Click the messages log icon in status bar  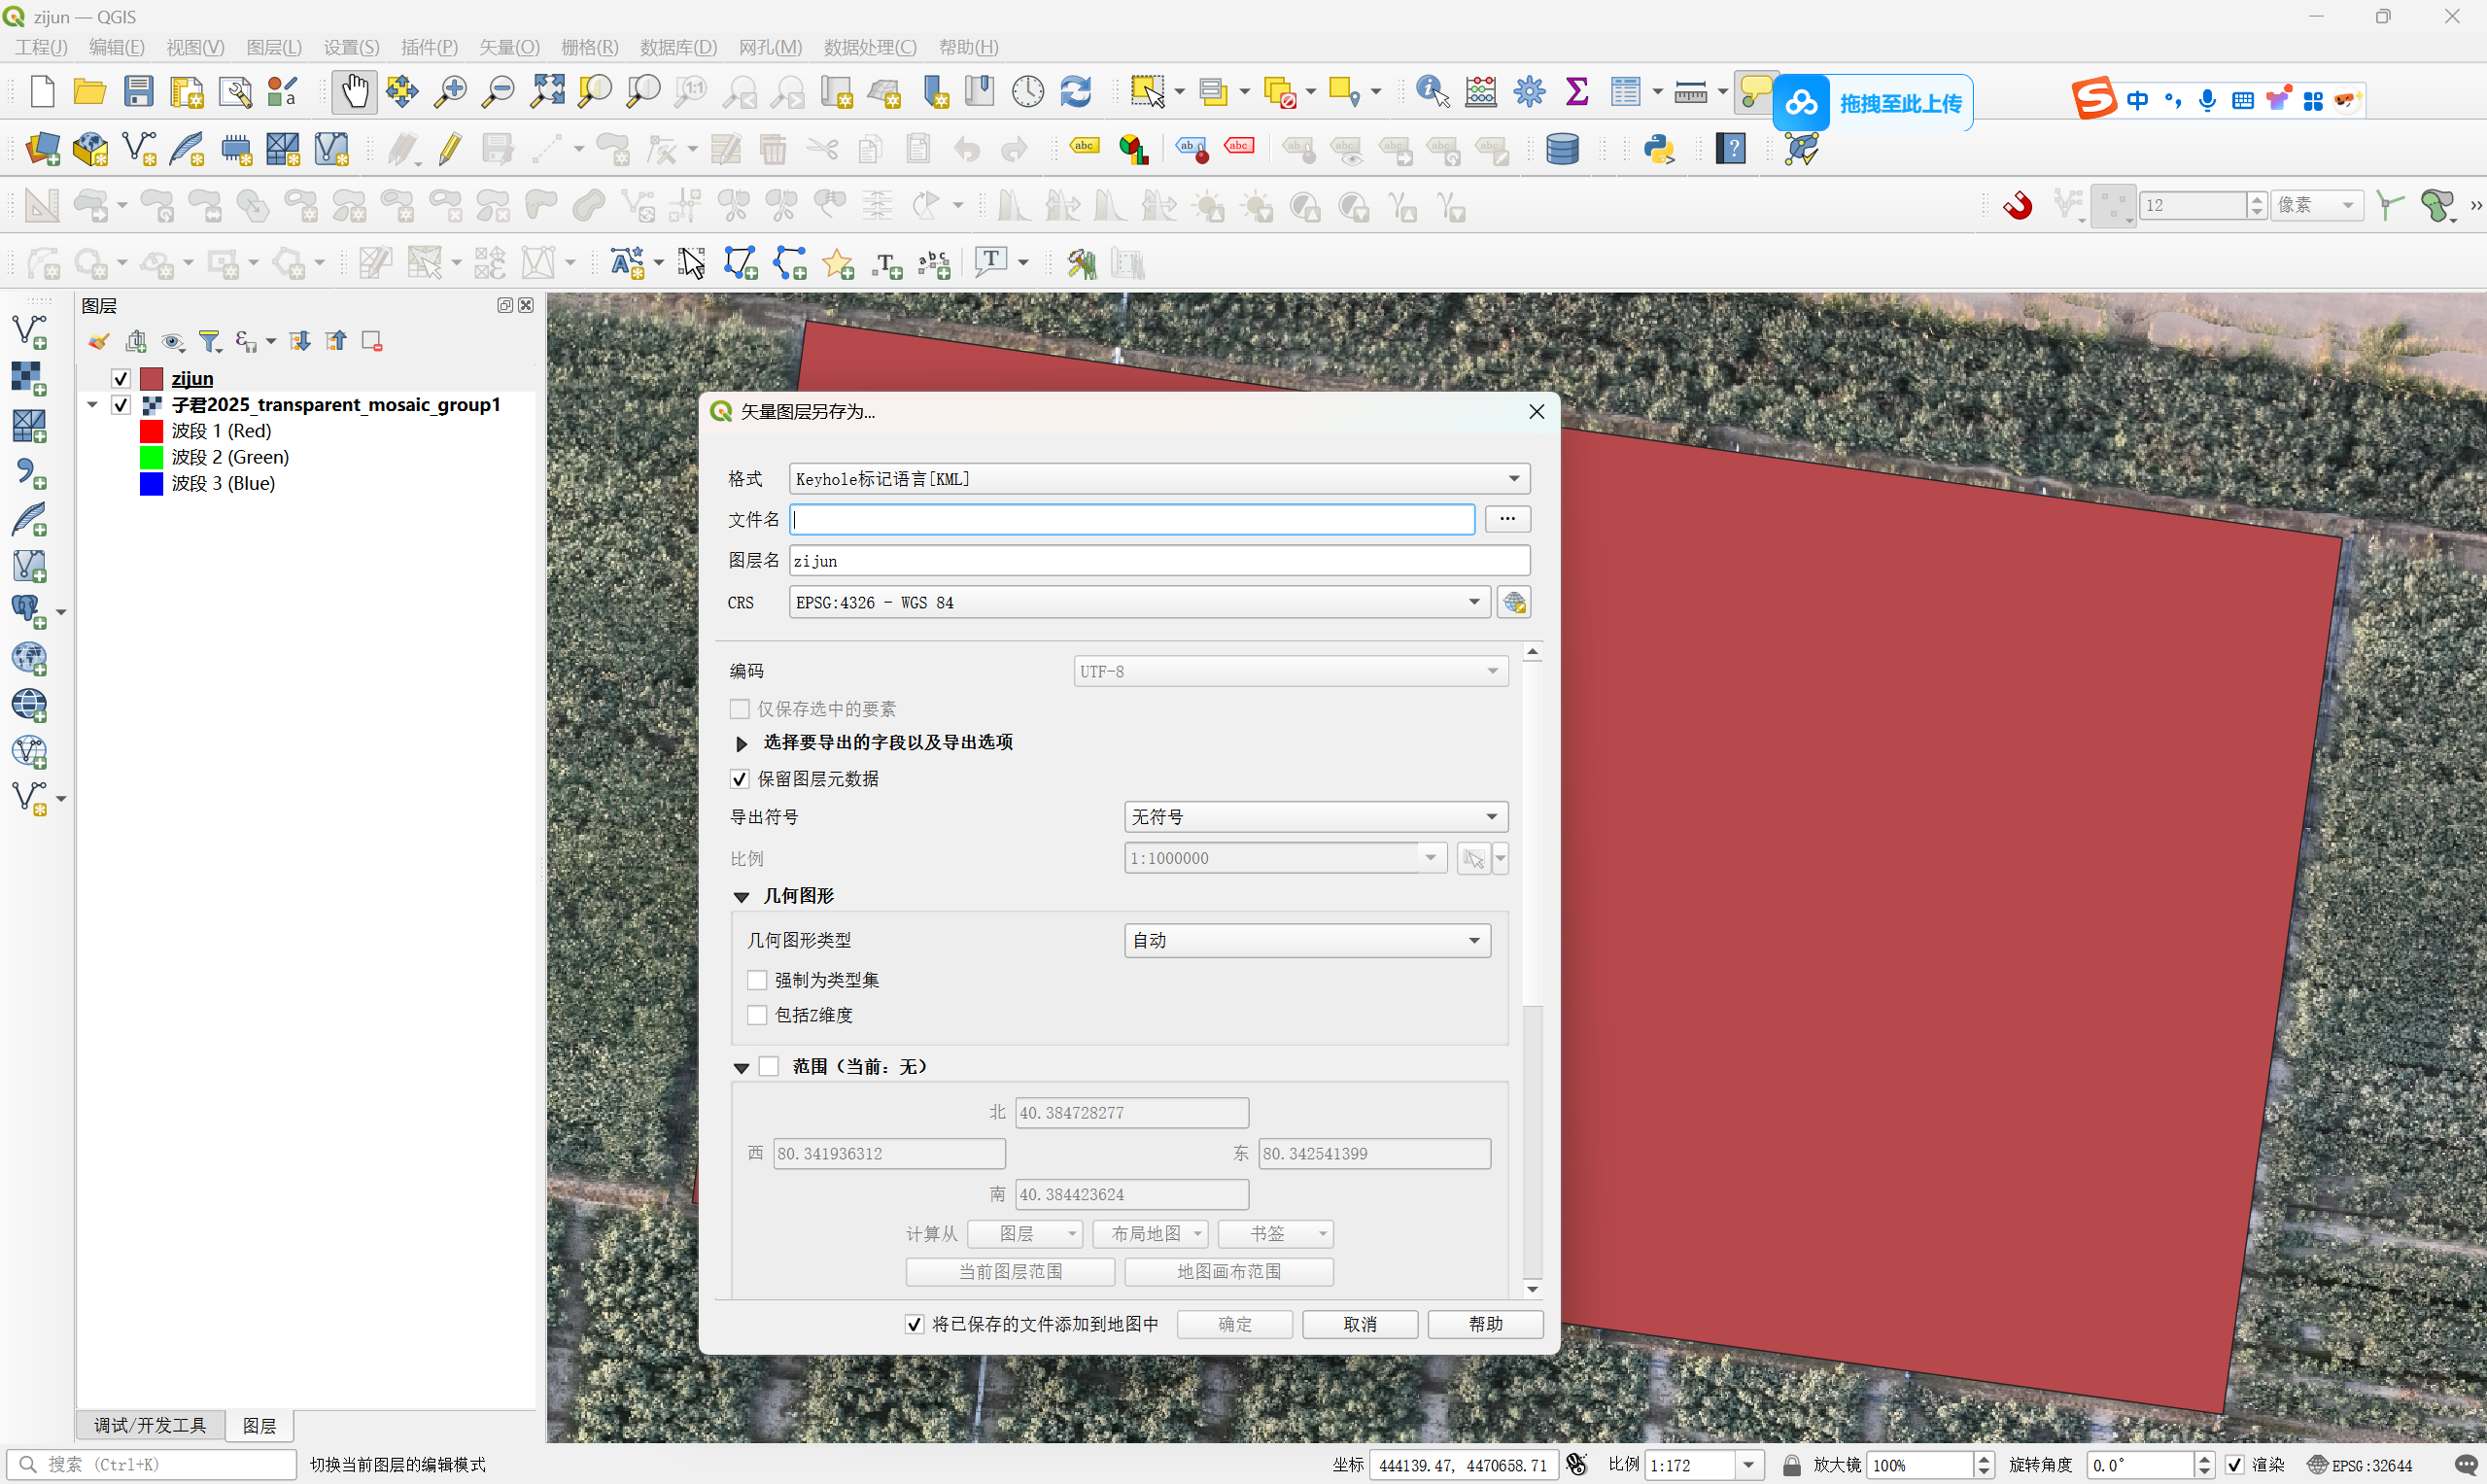tap(2466, 1465)
